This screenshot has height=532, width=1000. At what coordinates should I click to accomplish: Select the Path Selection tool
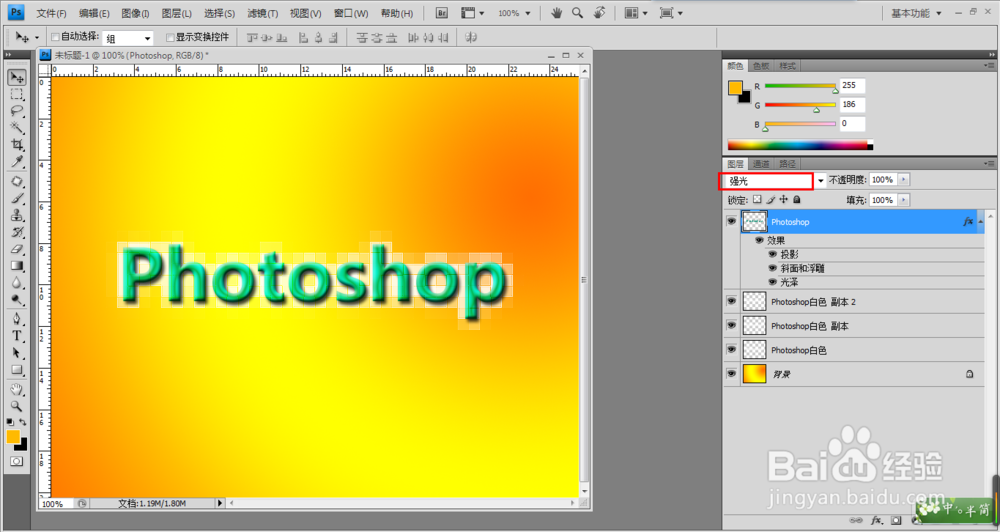[17, 353]
